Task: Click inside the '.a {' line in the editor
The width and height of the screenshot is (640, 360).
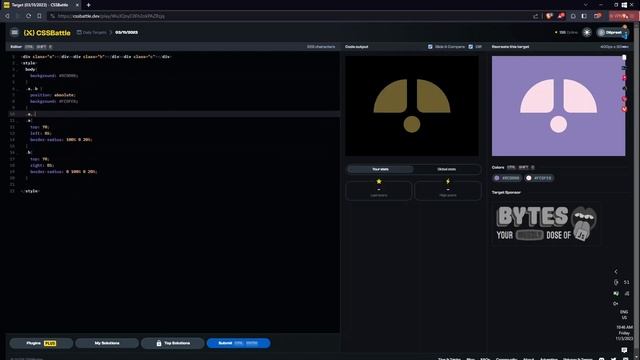Action: 29,120
